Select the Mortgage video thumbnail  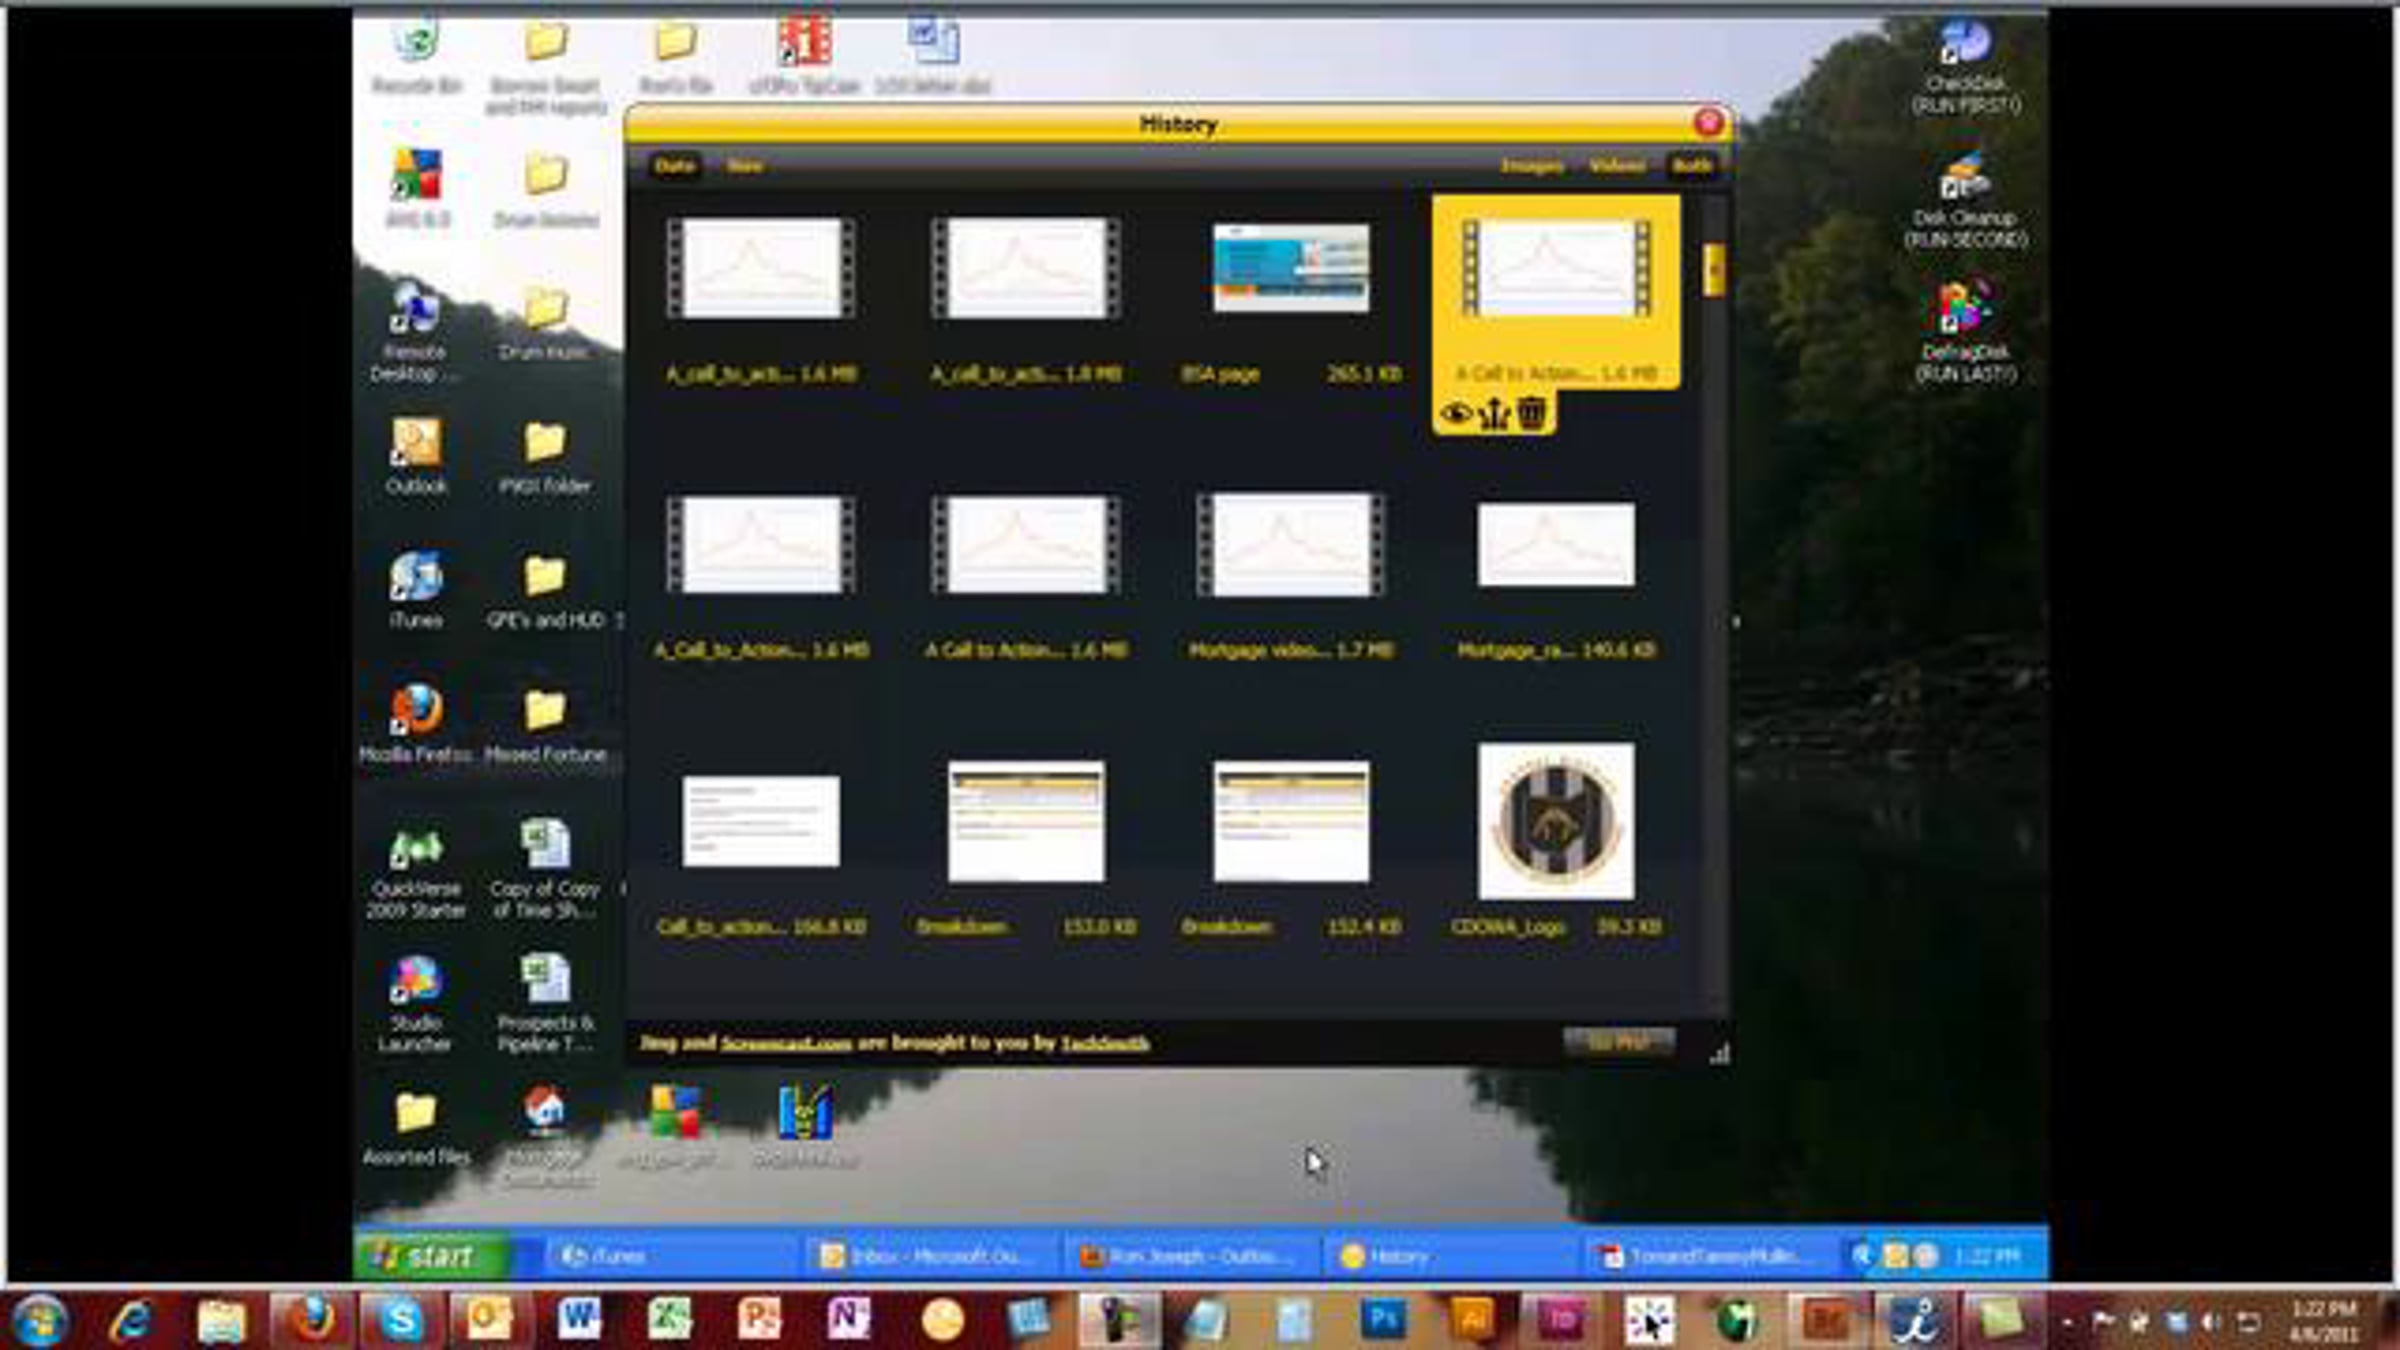(x=1291, y=545)
